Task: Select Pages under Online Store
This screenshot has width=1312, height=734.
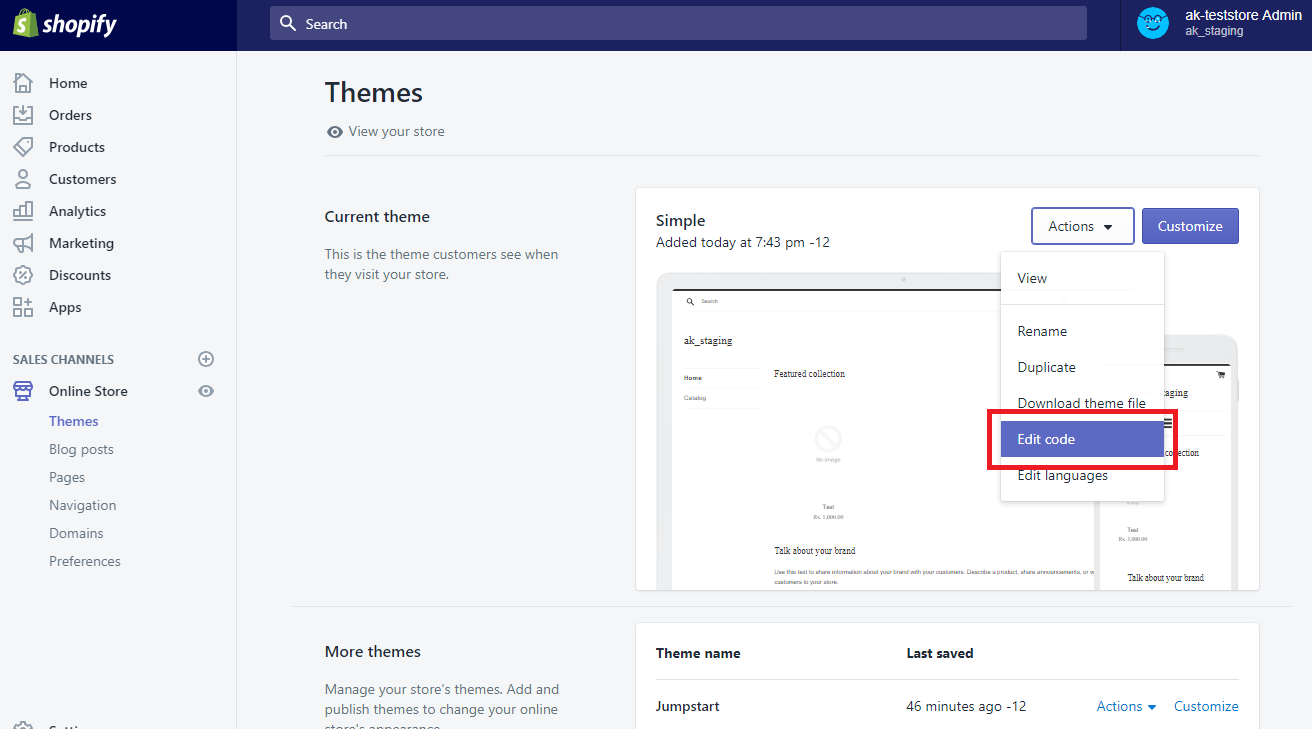Action: [x=67, y=477]
